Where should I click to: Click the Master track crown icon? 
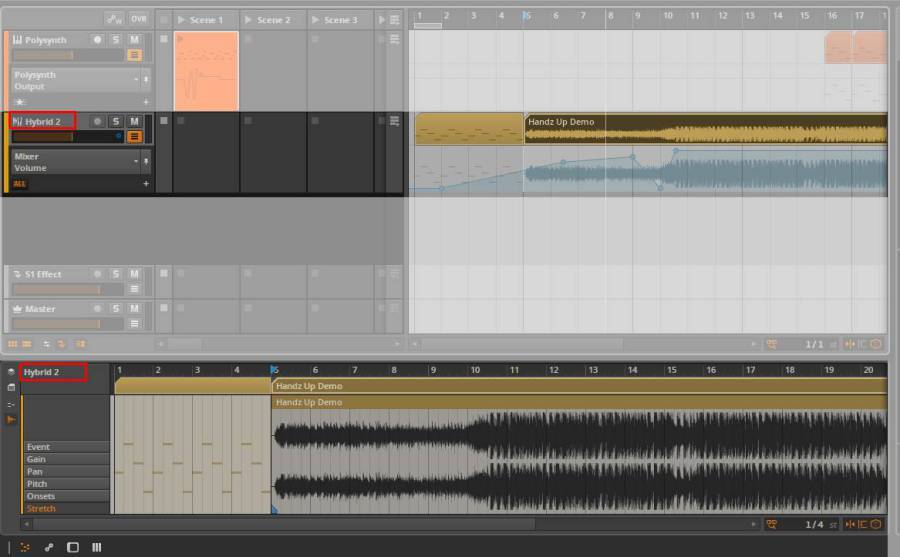17,309
